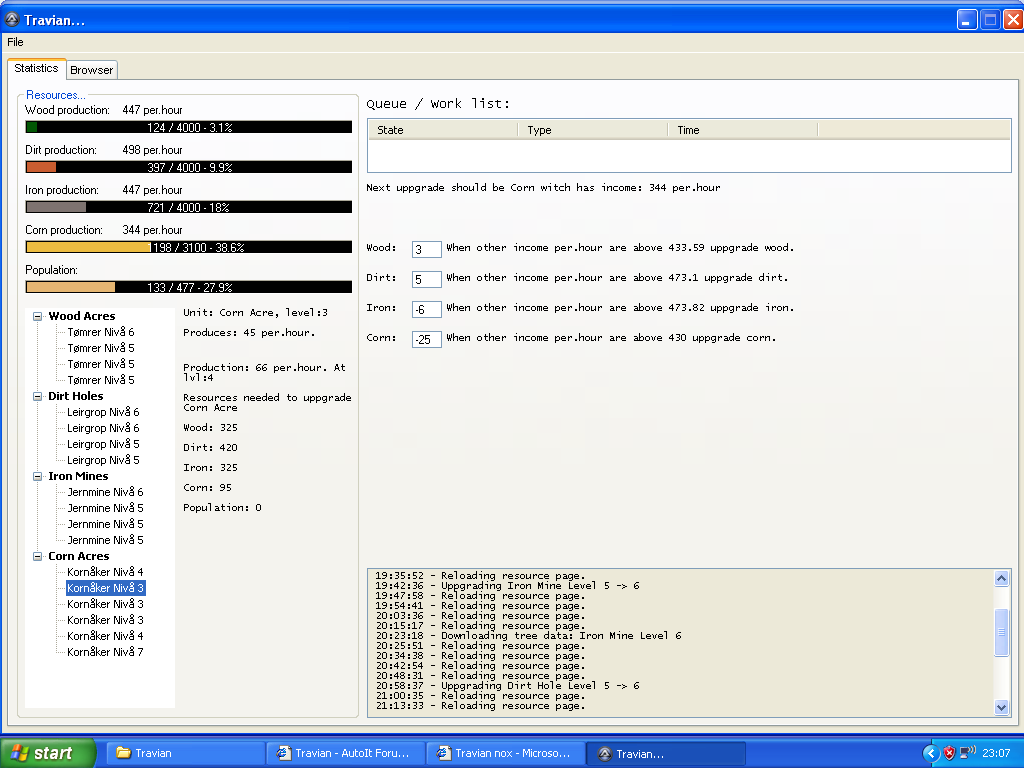The image size is (1024, 768).
Task: Click the Type column header
Action: pos(593,130)
